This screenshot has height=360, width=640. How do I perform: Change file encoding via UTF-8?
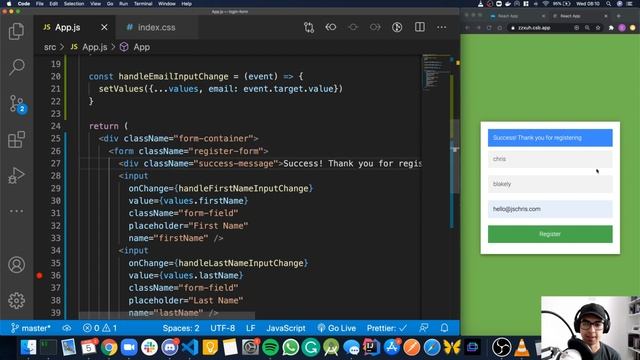[222, 328]
